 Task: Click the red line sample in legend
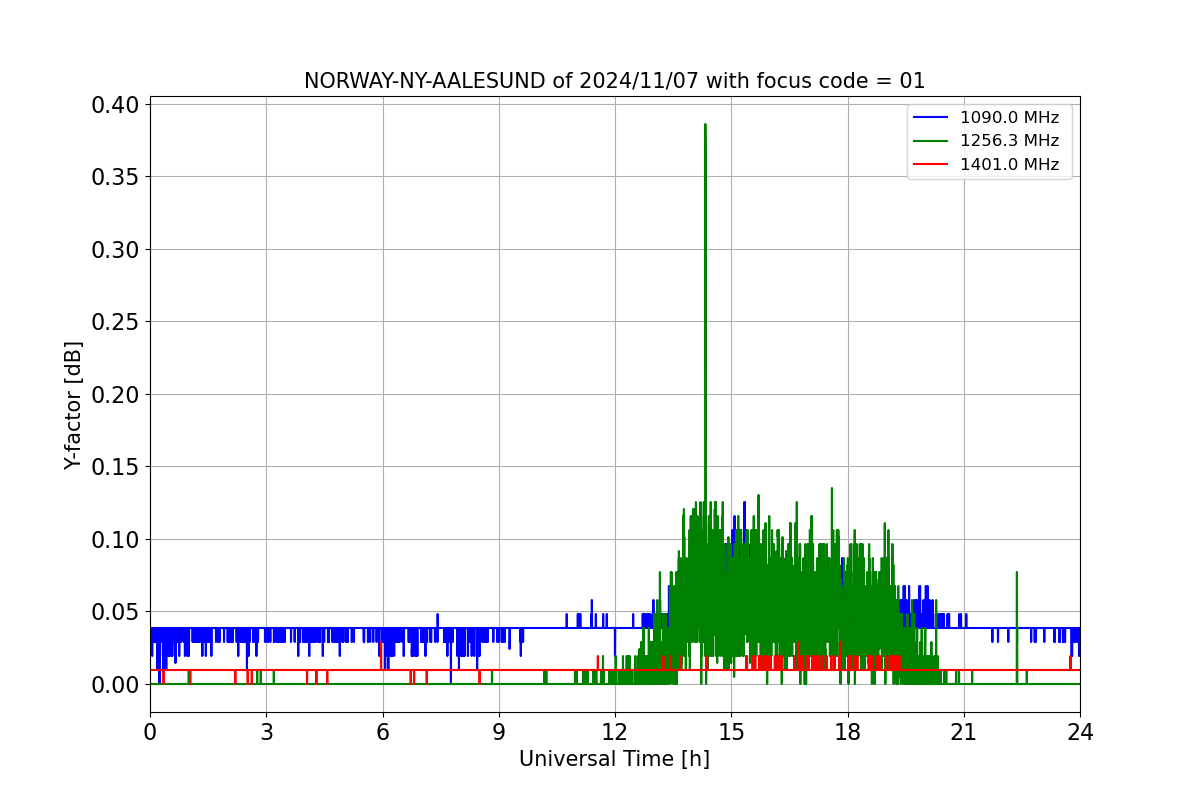pyautogui.click(x=932, y=165)
